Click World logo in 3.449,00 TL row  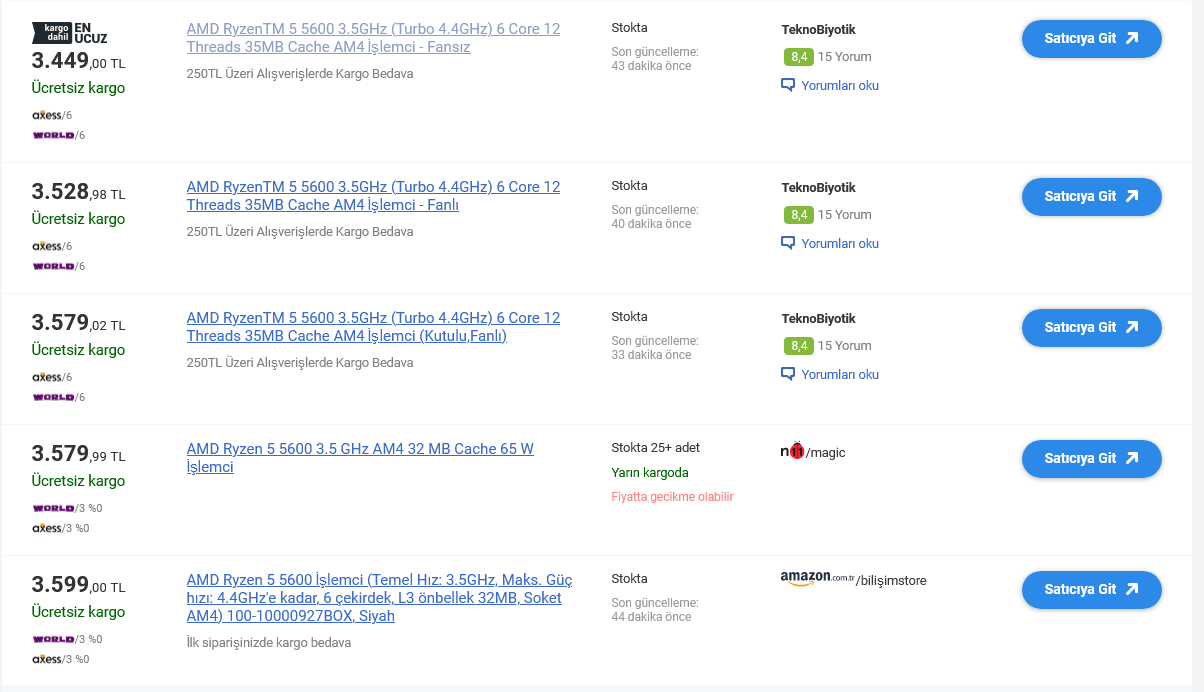point(53,135)
